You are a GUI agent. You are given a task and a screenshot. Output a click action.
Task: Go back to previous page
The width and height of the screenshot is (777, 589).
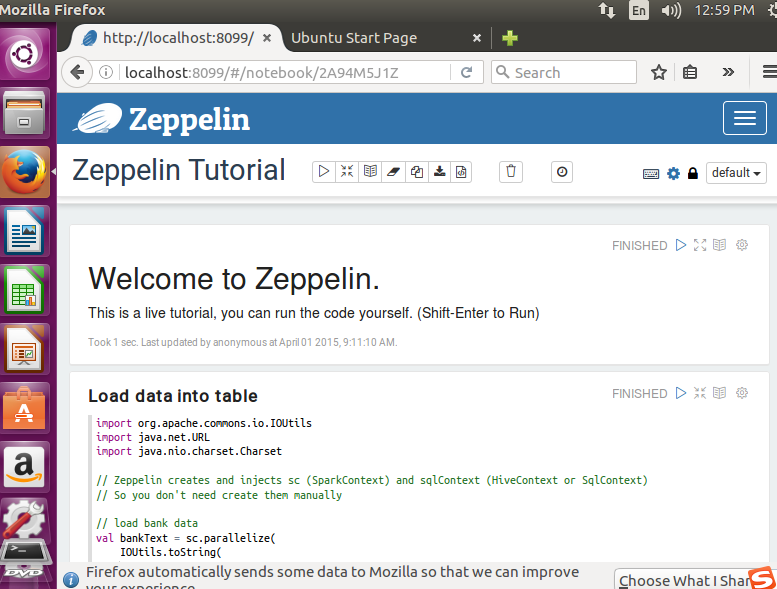(77, 73)
